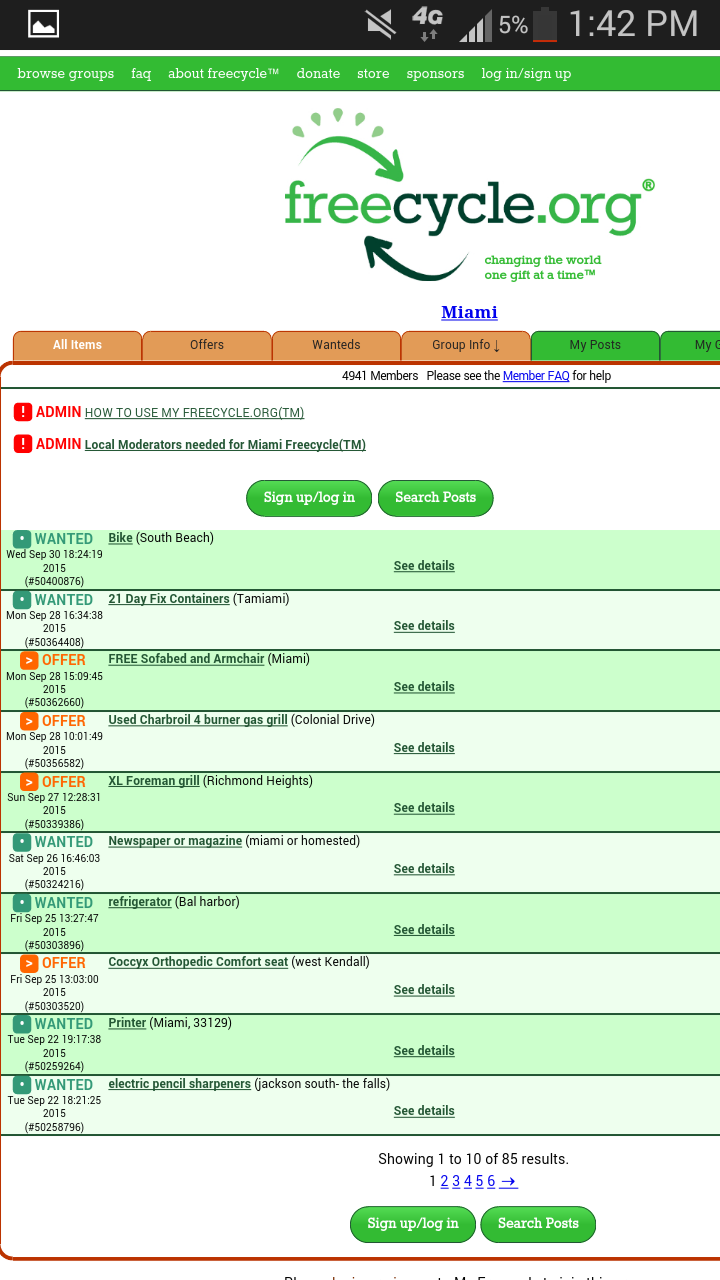
Task: See details for FREE Sofabed and Armchair
Action: coord(424,687)
